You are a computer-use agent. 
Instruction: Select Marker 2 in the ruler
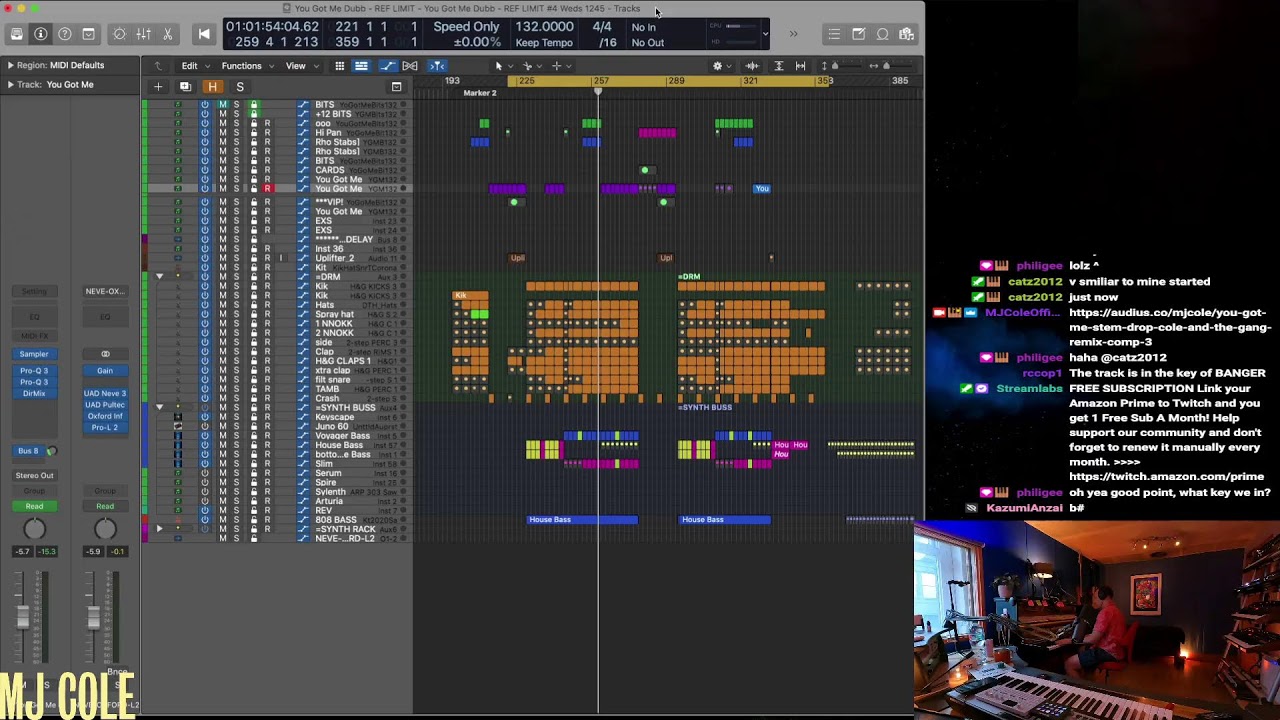click(480, 93)
